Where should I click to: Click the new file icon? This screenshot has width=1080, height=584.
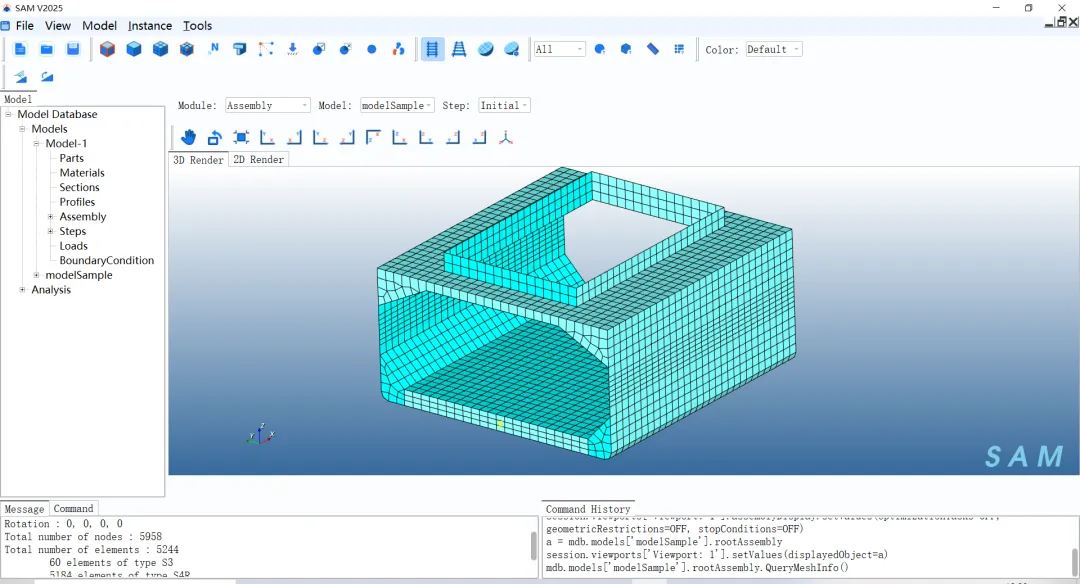click(20, 49)
